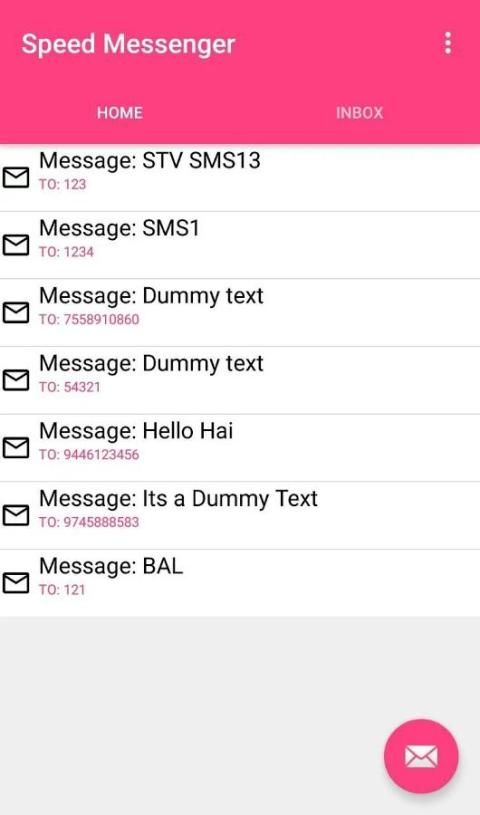Open the BAL message to 121

pos(240,583)
